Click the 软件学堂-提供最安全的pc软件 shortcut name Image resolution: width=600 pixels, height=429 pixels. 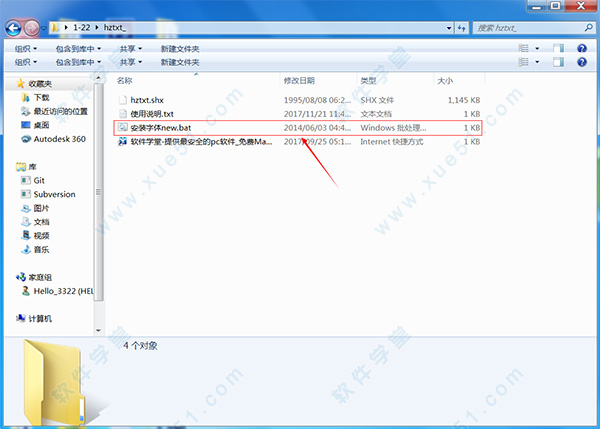[x=201, y=142]
